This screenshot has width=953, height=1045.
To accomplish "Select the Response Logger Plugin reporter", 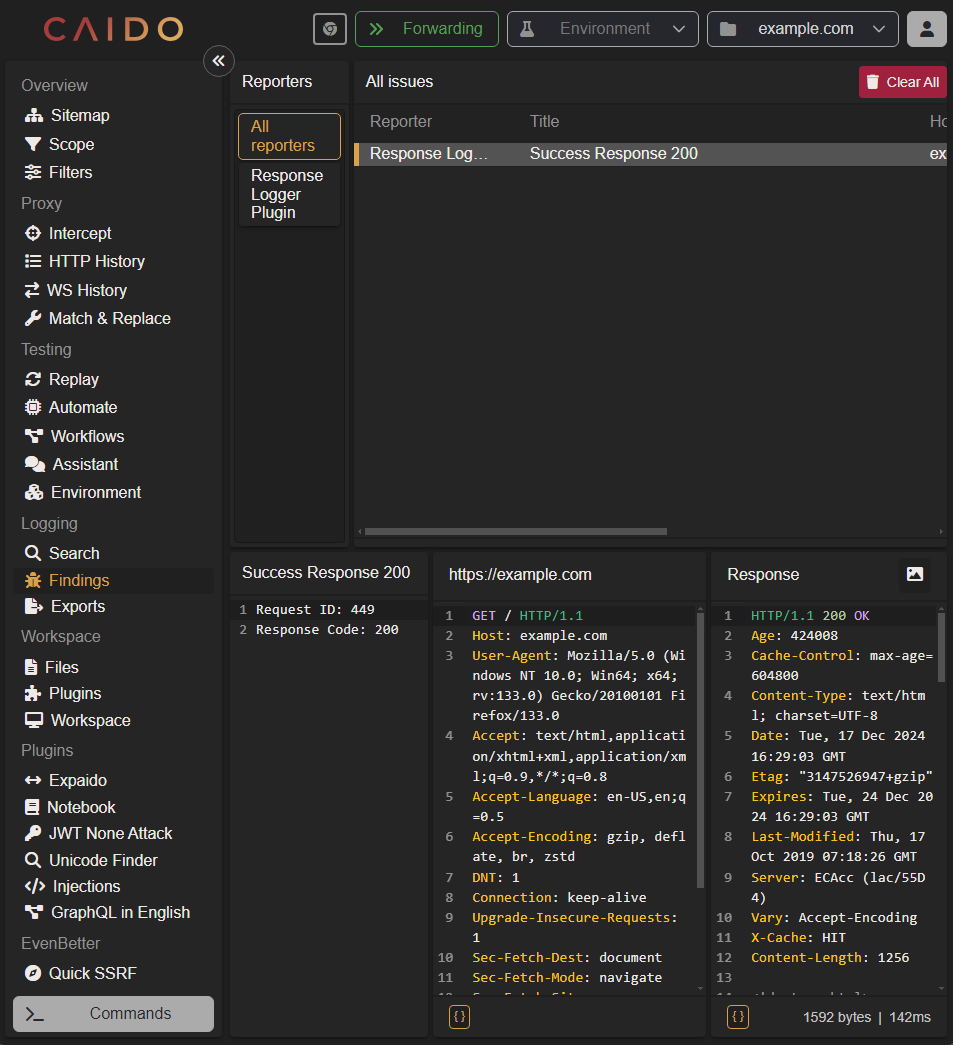I will (288, 194).
